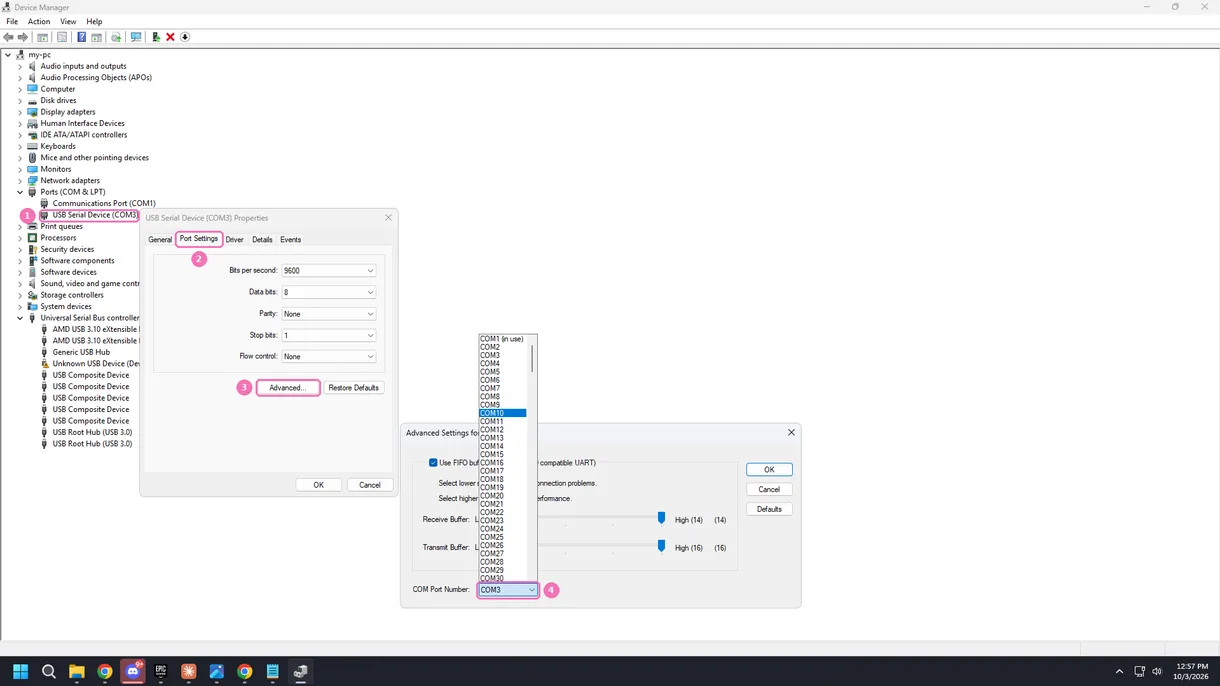Click Defaults in Advanced Settings dialog
This screenshot has height=686, width=1220.
pyautogui.click(x=769, y=510)
